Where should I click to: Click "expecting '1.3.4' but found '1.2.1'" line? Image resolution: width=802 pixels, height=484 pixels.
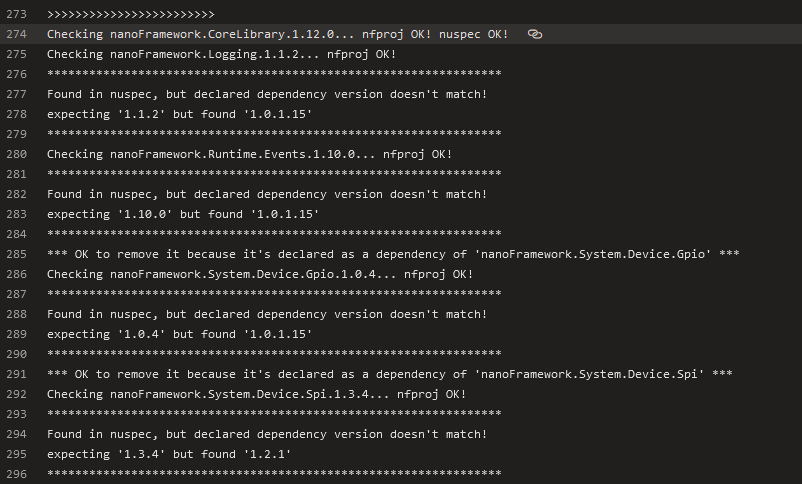click(x=169, y=454)
